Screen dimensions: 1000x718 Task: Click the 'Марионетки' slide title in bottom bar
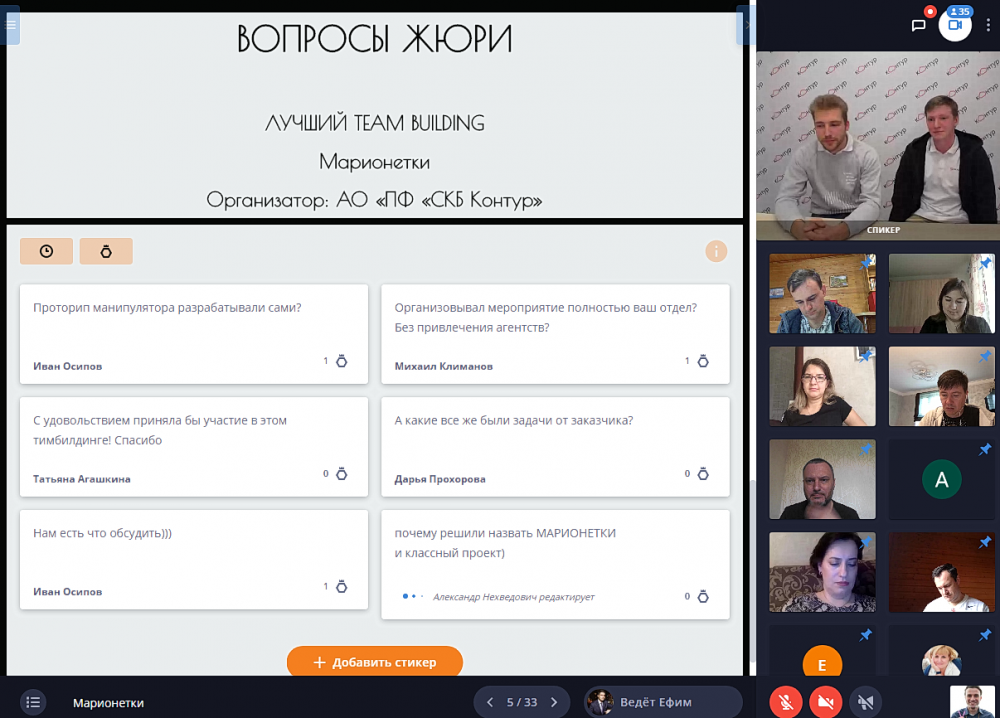[108, 703]
